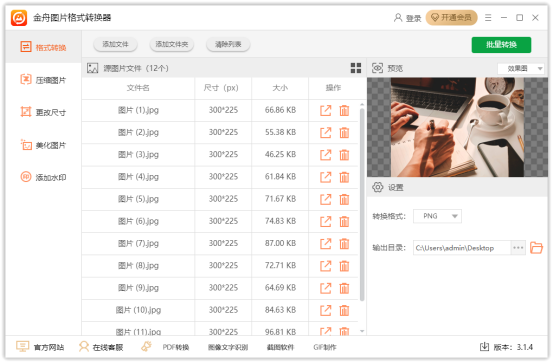Click the 批量转换 button
This screenshot has width=553, height=364.
501,45
